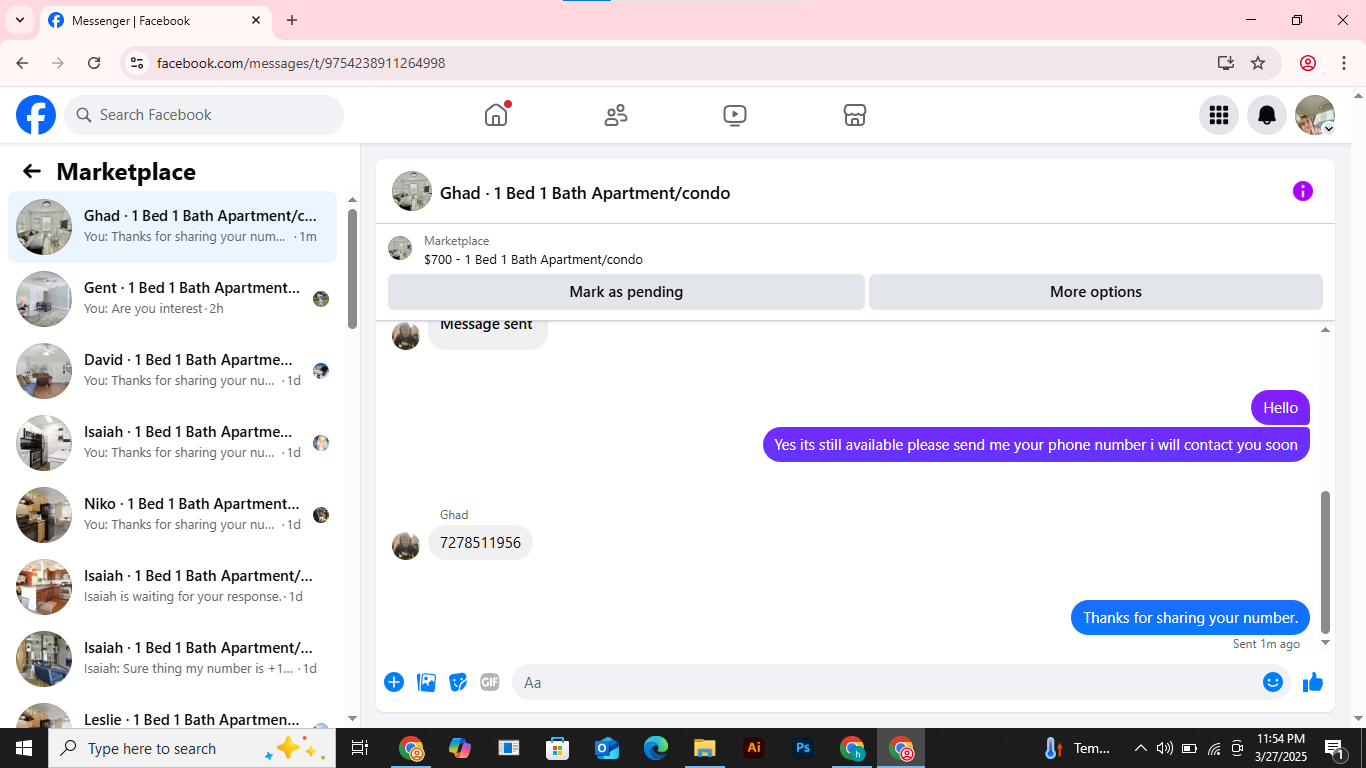
Task: Click the address bar URL
Action: (301, 63)
